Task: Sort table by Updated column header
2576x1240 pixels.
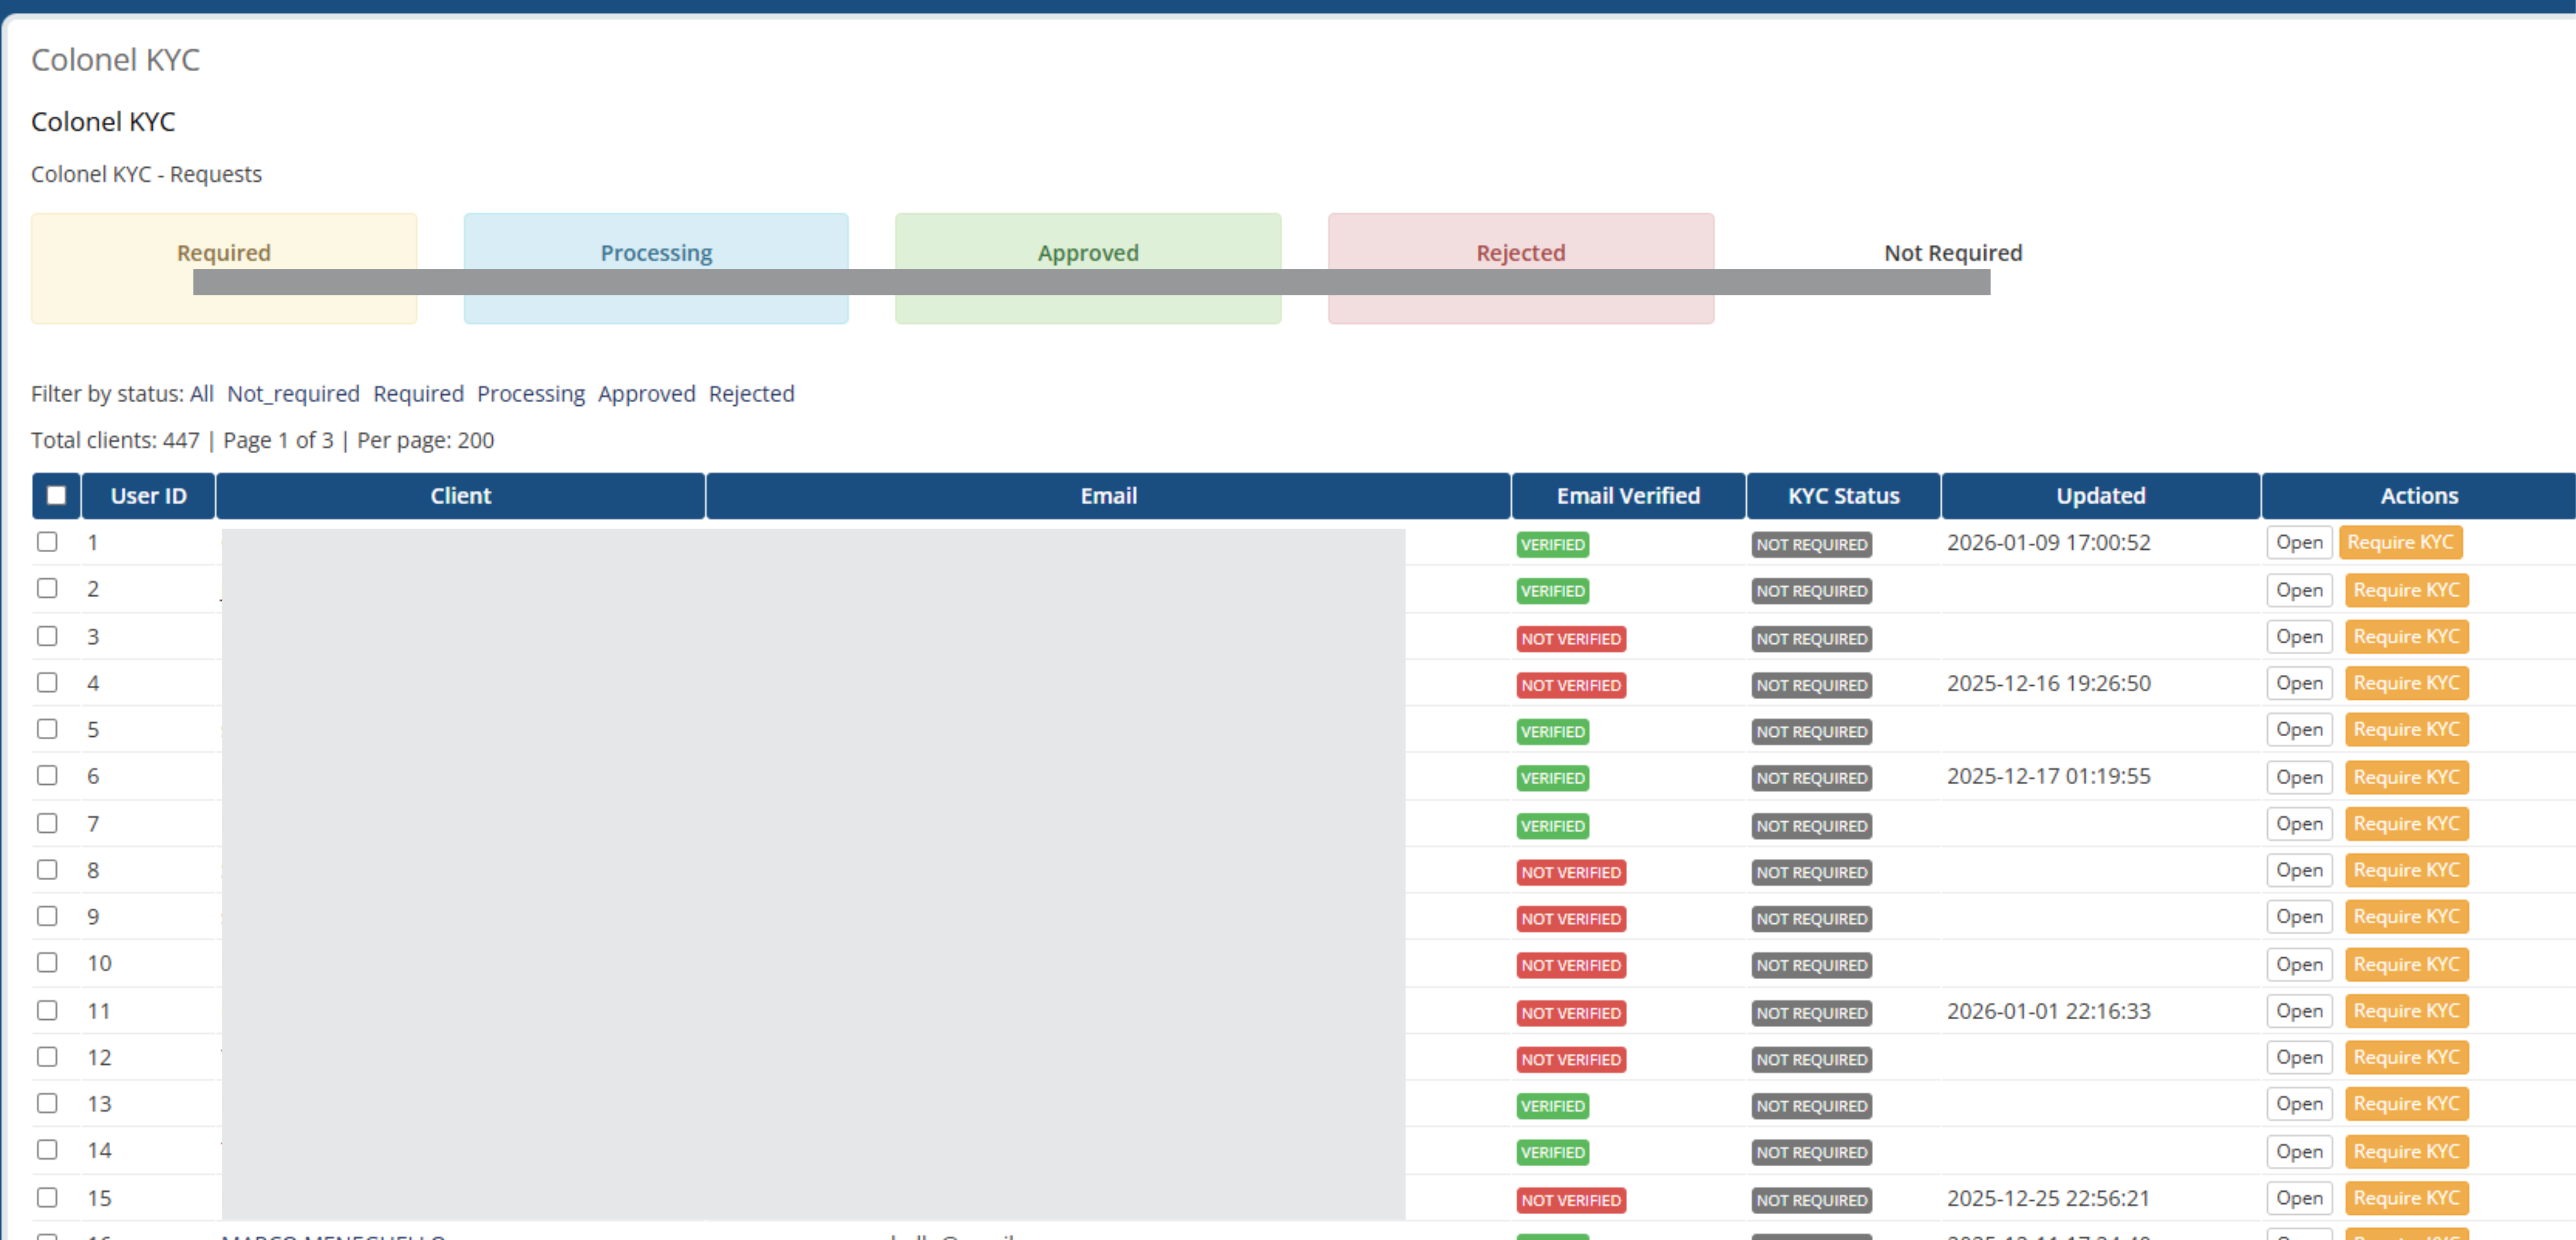Action: tap(2100, 496)
